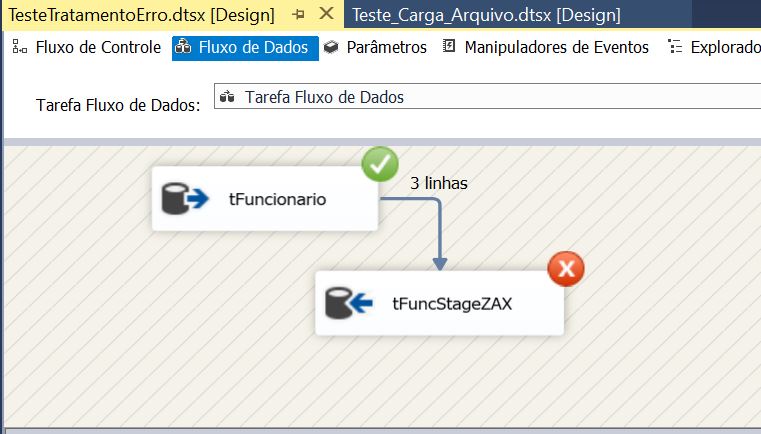
Task: Select the tFuncStageZAX destination component
Action: (x=439, y=303)
